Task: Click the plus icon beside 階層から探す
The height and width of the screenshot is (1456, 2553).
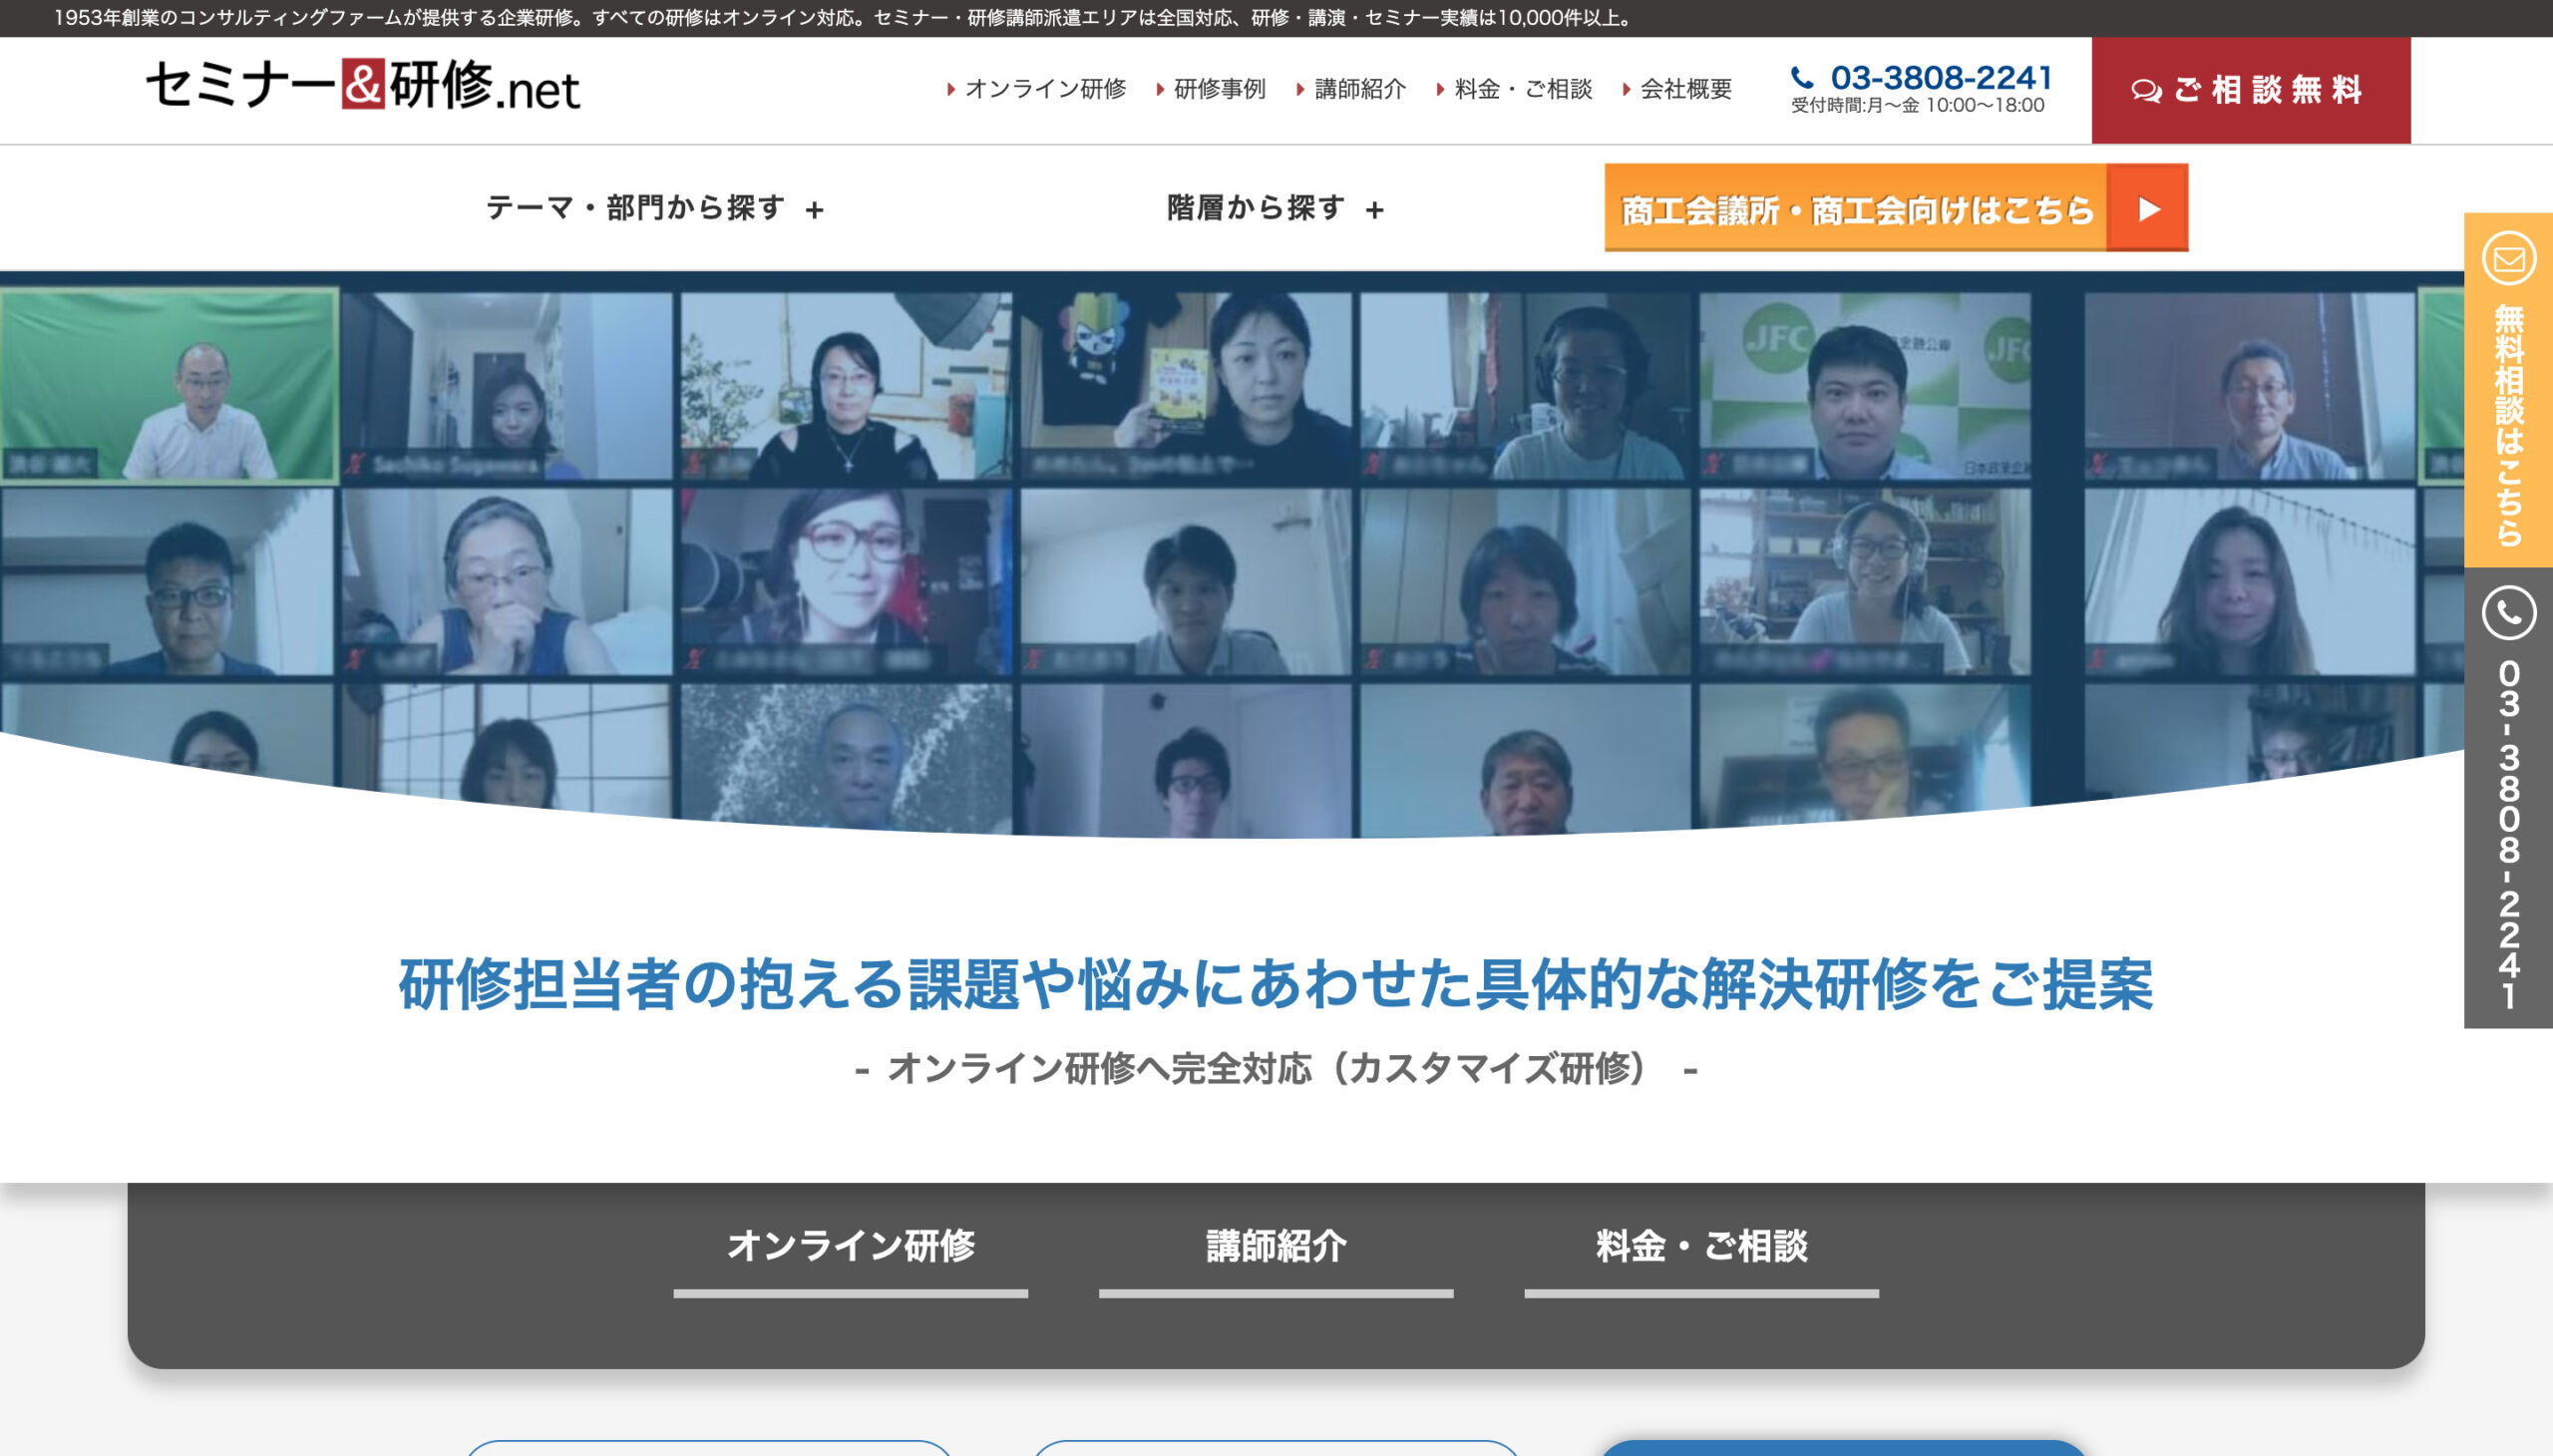Action: tap(1375, 210)
